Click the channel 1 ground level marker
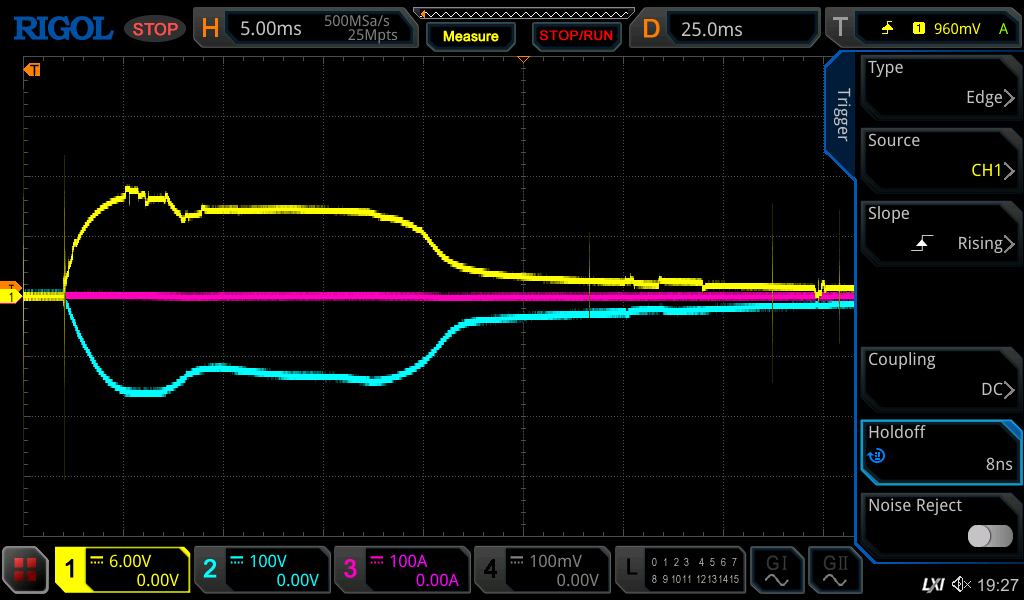The image size is (1024, 600). pos(11,296)
